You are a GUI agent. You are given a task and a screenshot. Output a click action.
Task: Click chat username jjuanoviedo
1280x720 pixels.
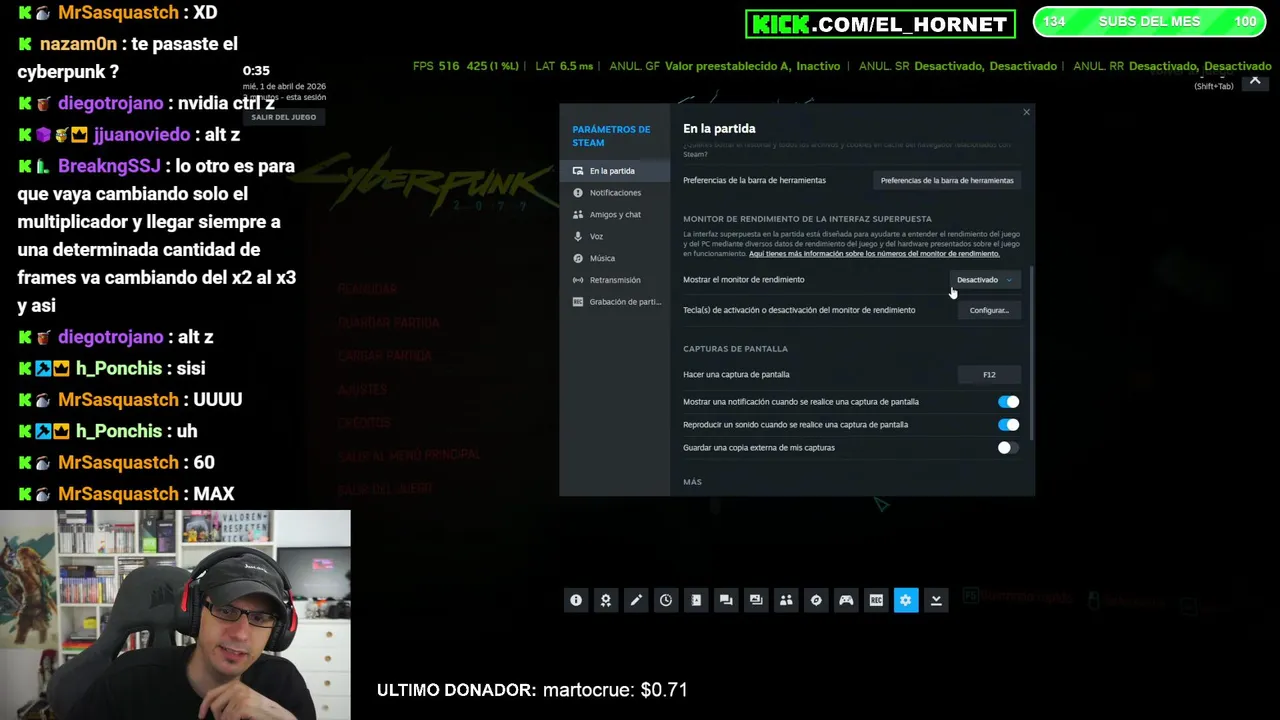[x=141, y=135]
